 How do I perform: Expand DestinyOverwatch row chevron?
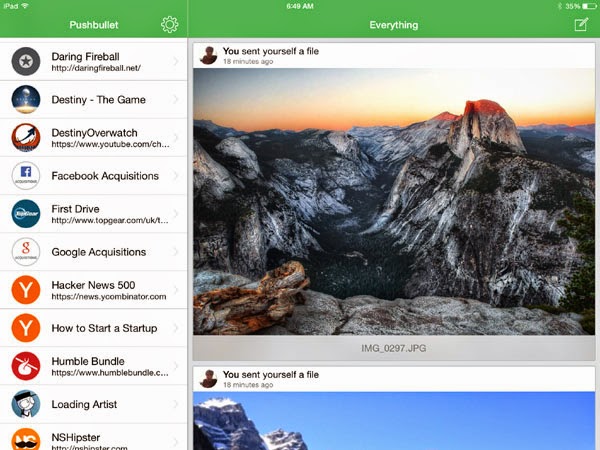point(176,137)
